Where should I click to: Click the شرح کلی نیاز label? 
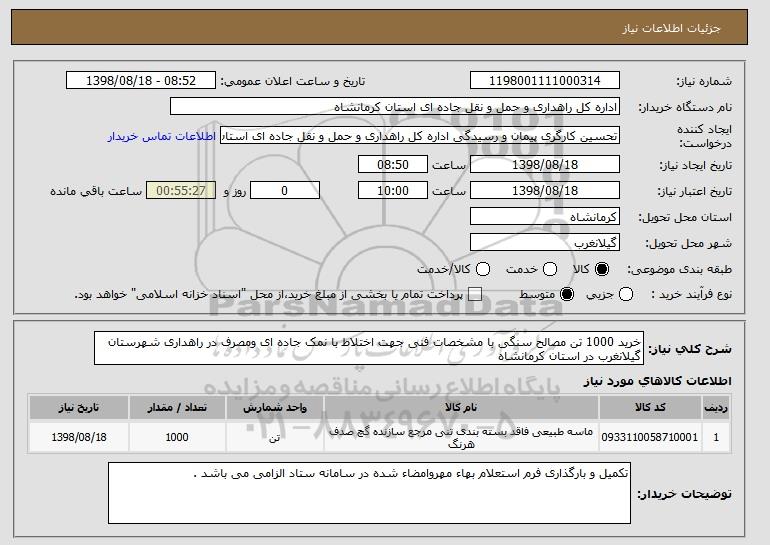pyautogui.click(x=690, y=349)
